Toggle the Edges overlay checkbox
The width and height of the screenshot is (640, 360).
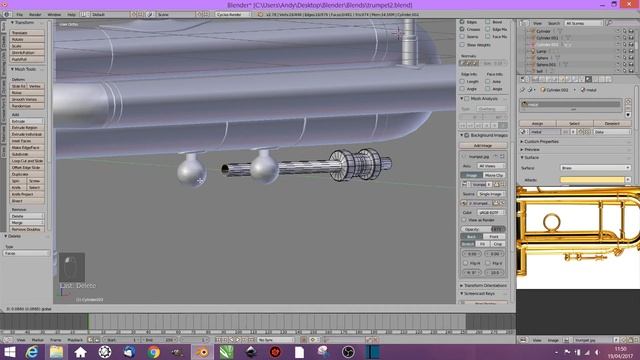[462, 22]
